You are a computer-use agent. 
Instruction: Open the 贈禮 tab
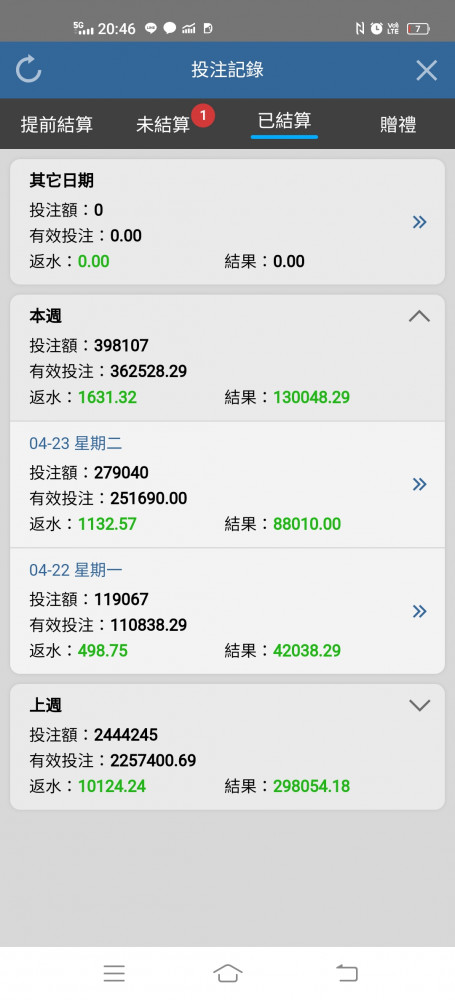pyautogui.click(x=398, y=124)
